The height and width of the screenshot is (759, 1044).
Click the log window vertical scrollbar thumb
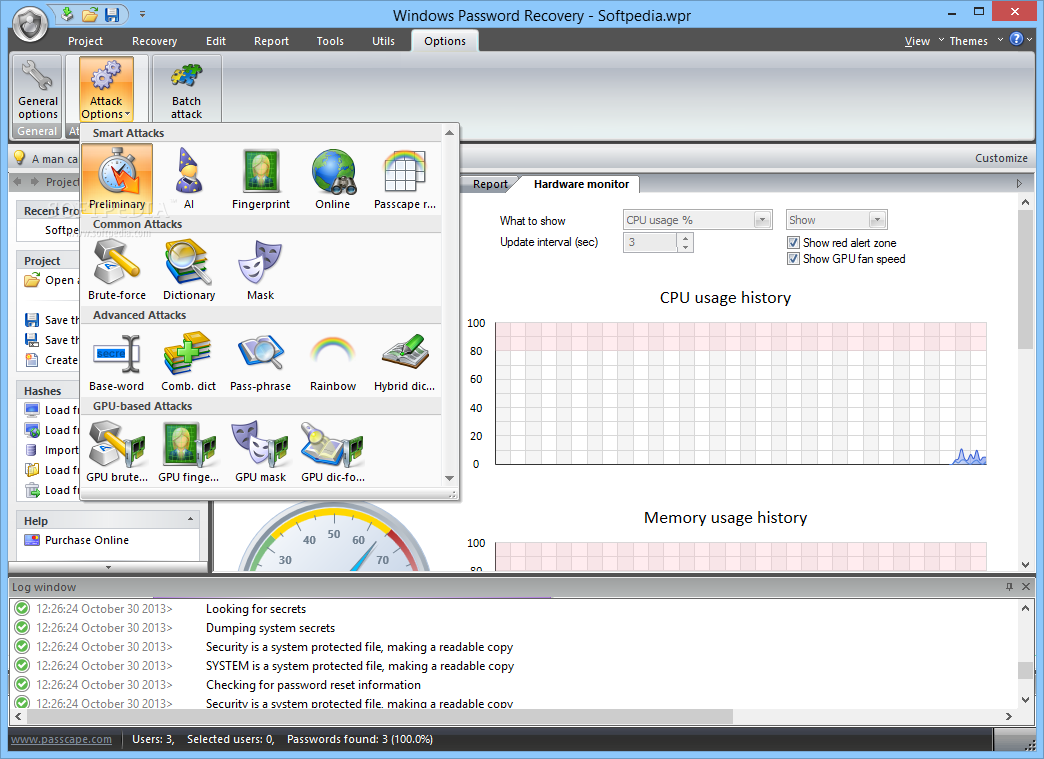click(x=1025, y=670)
